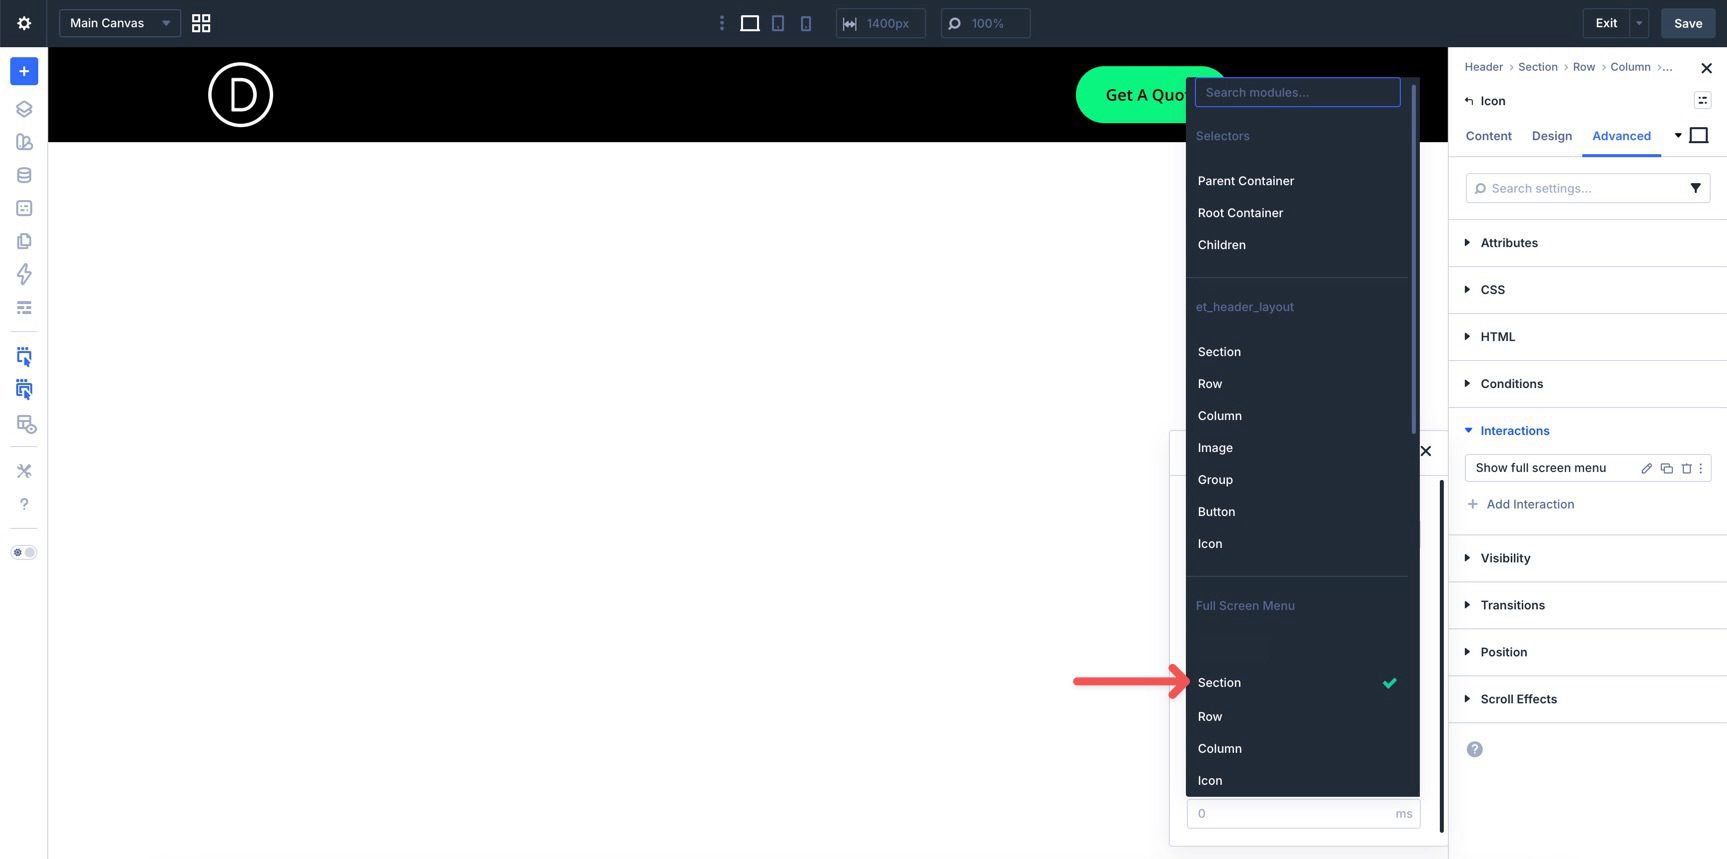
Task: Click the Save button
Action: [1688, 23]
